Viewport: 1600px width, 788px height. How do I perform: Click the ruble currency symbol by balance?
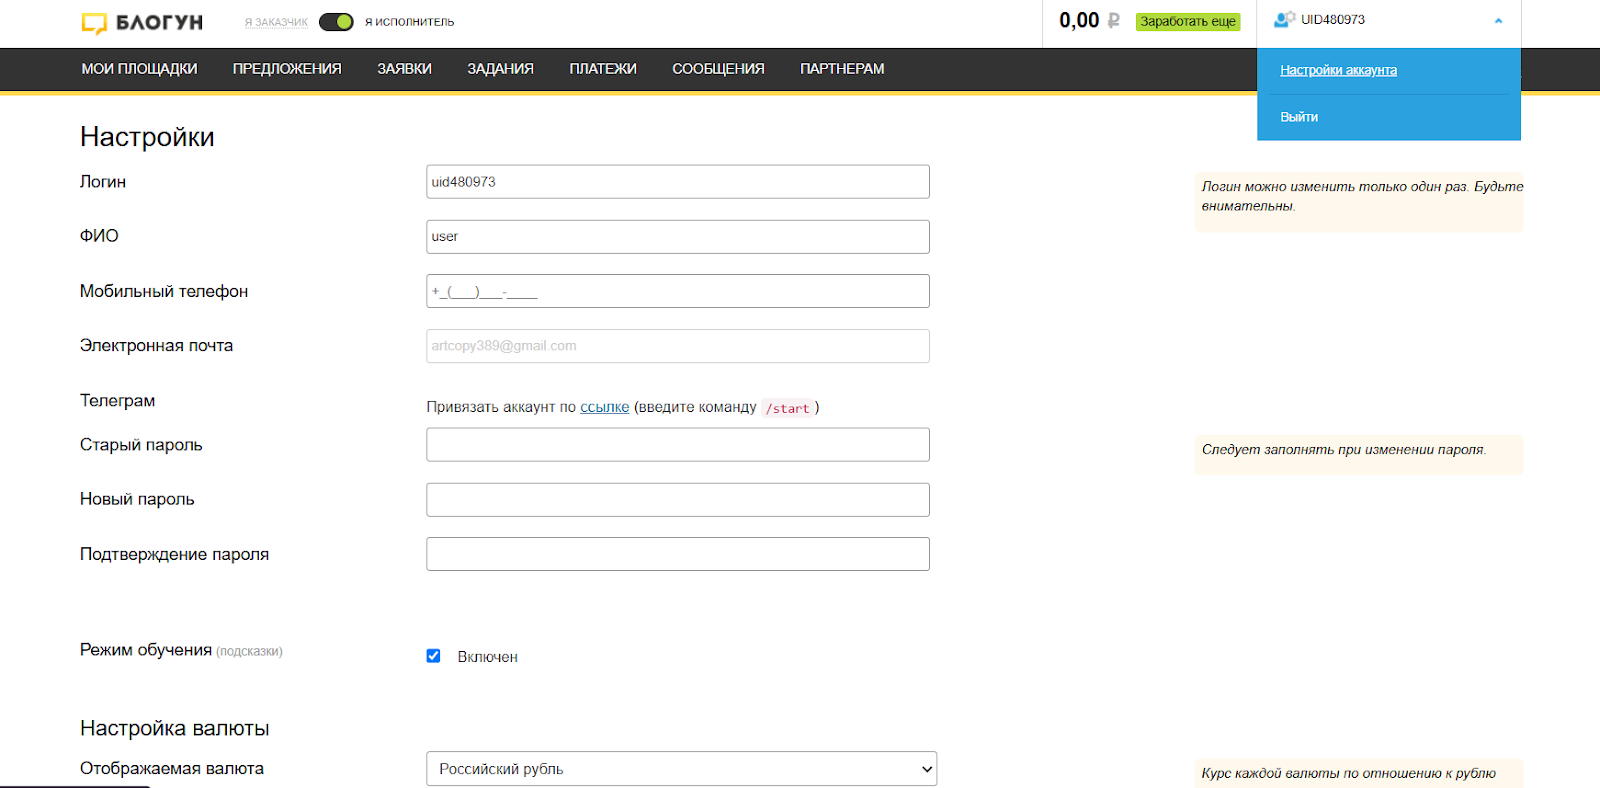pos(1114,21)
